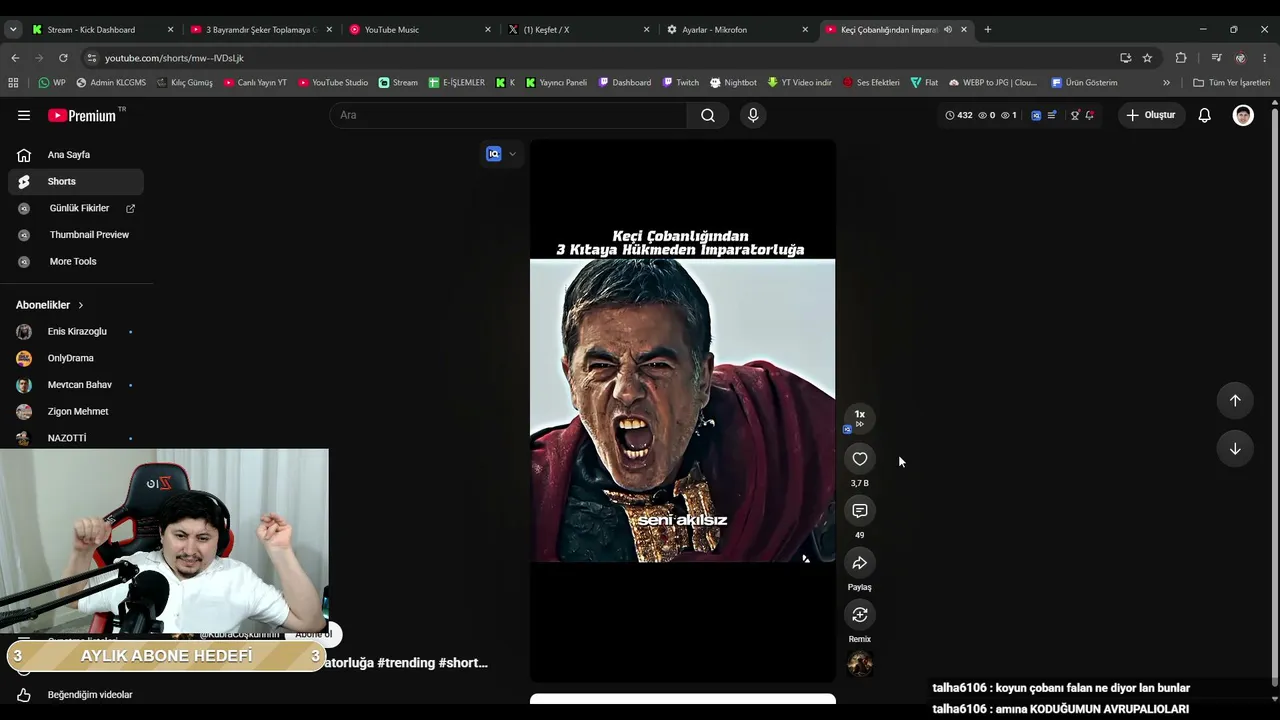This screenshot has width=1280, height=720.
Task: Show more bookmarks with the chevron
Action: (1166, 83)
